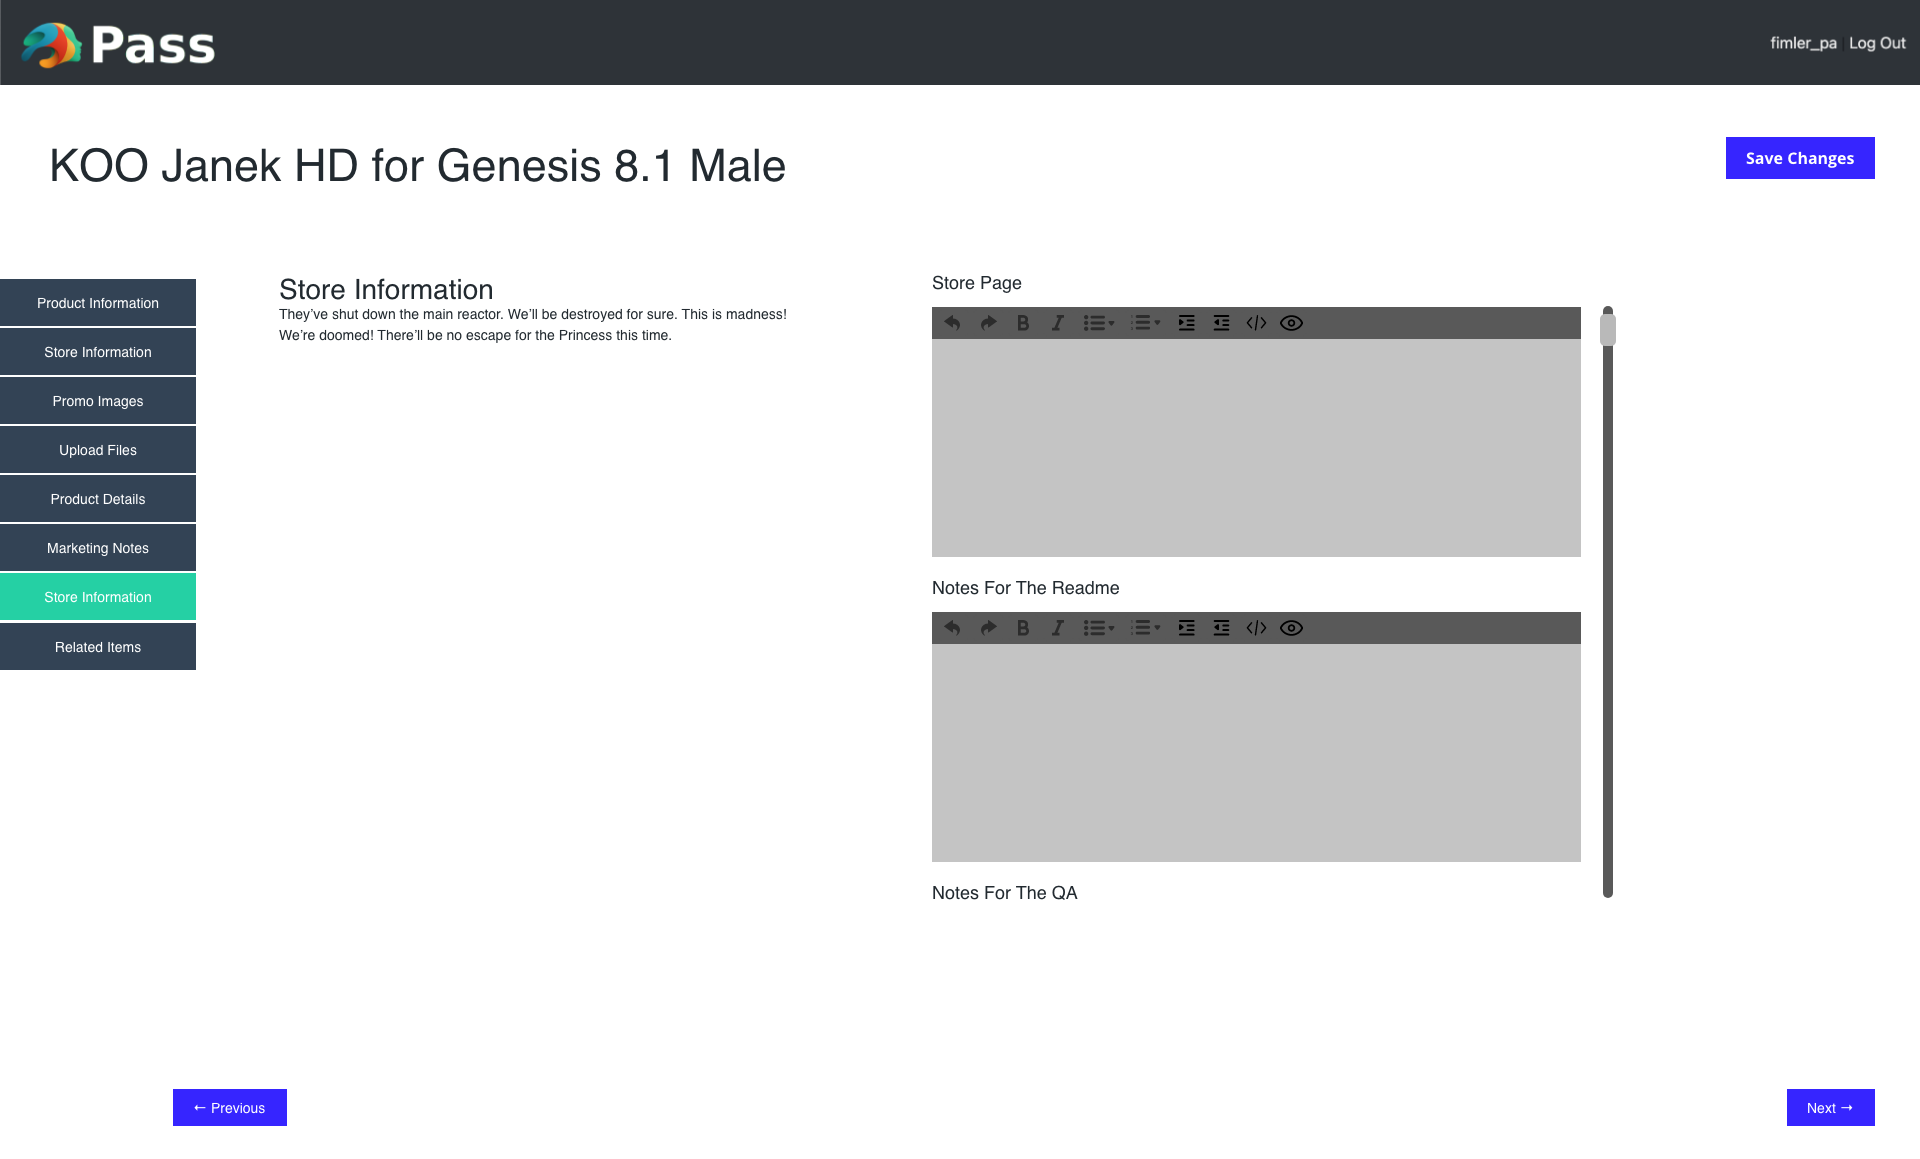
Task: Open the fimler_pa user profile link
Action: pos(1803,43)
